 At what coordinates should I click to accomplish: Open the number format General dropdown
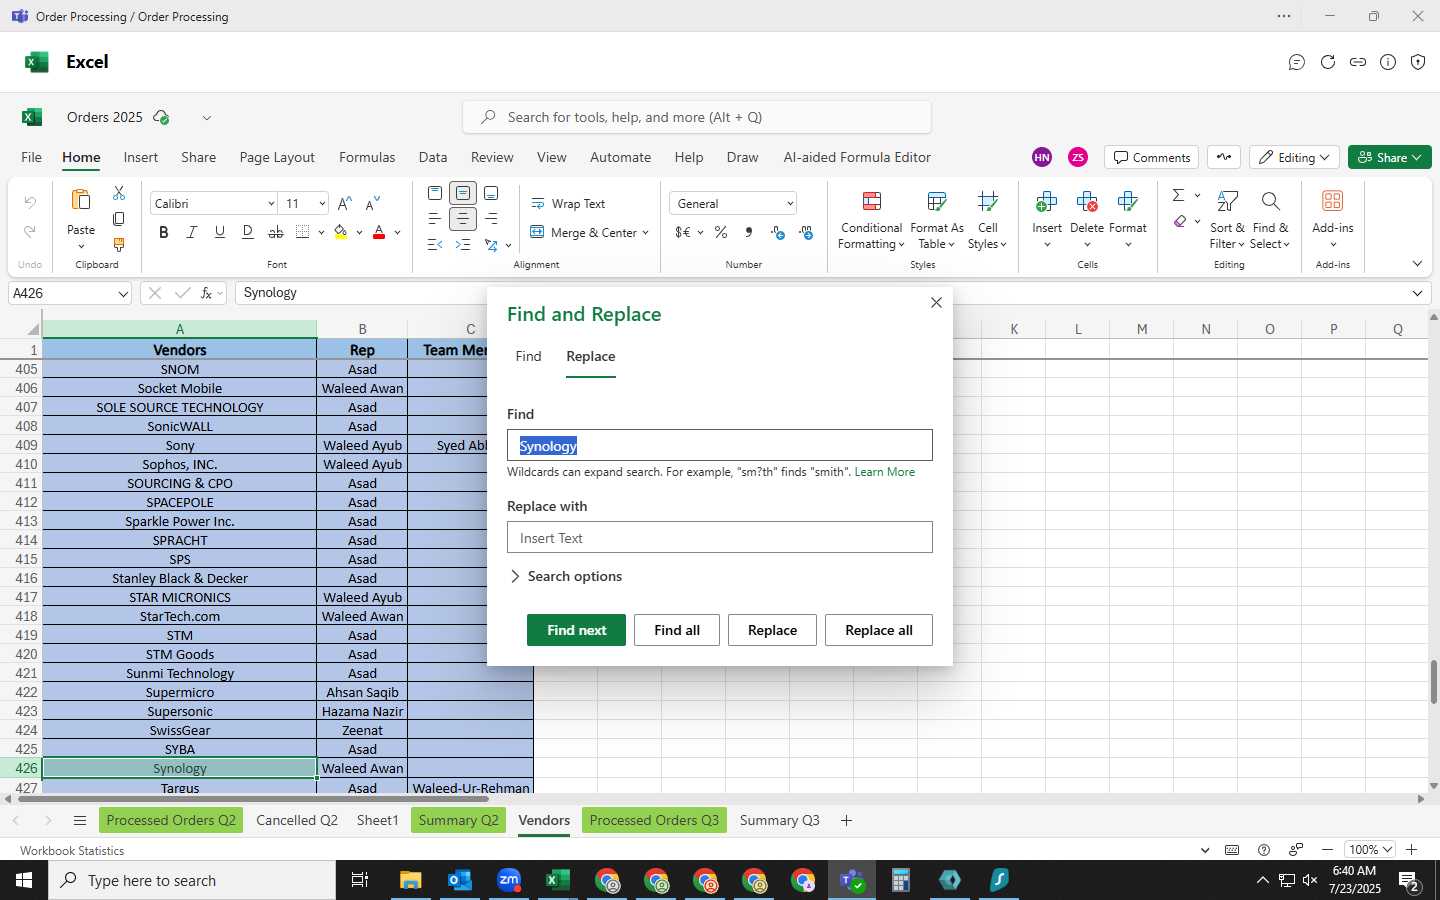coord(790,204)
